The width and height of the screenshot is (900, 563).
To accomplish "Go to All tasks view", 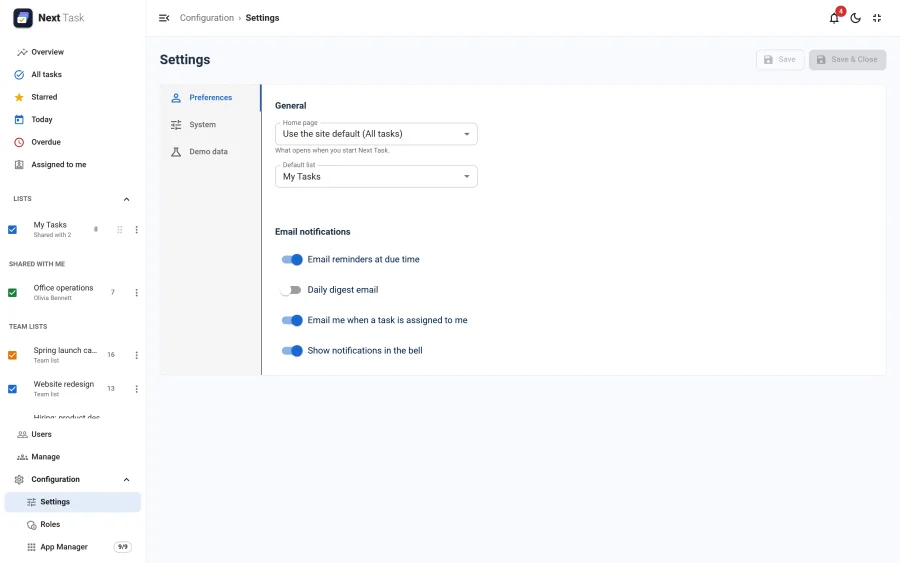I will (73, 75).
